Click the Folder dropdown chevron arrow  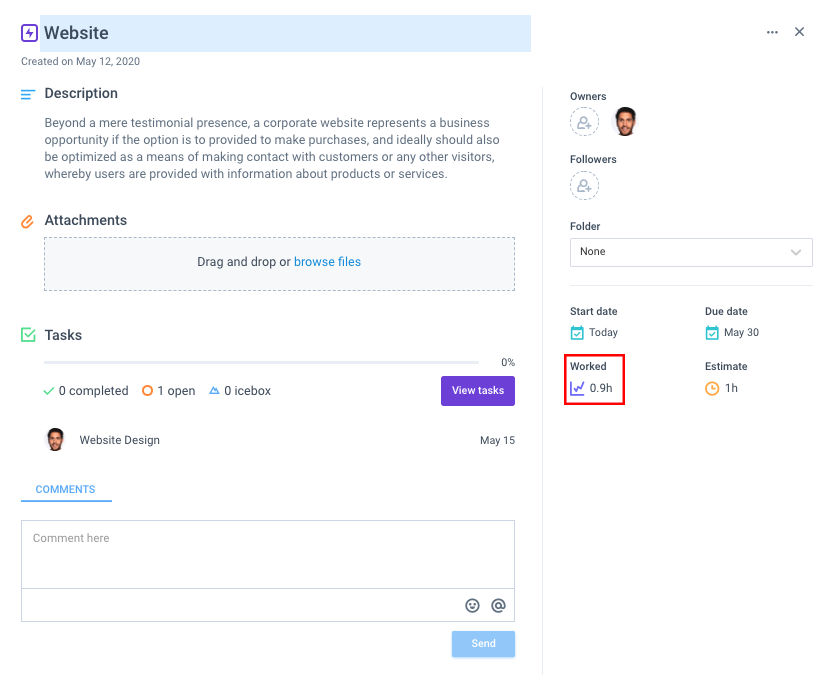(795, 252)
